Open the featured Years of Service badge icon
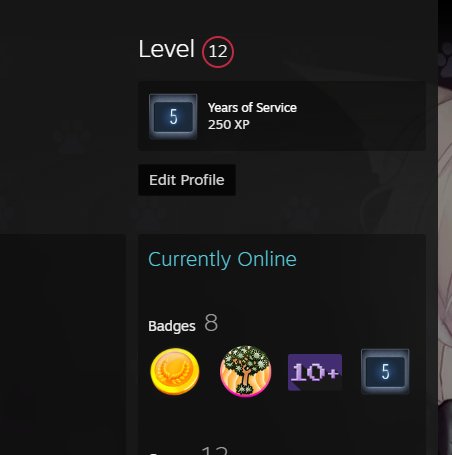Viewport: 452px width, 455px height. [173, 116]
